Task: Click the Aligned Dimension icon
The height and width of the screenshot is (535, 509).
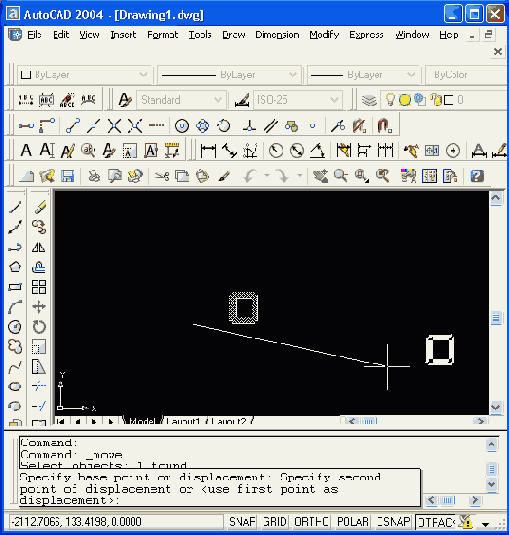Action: coord(229,150)
